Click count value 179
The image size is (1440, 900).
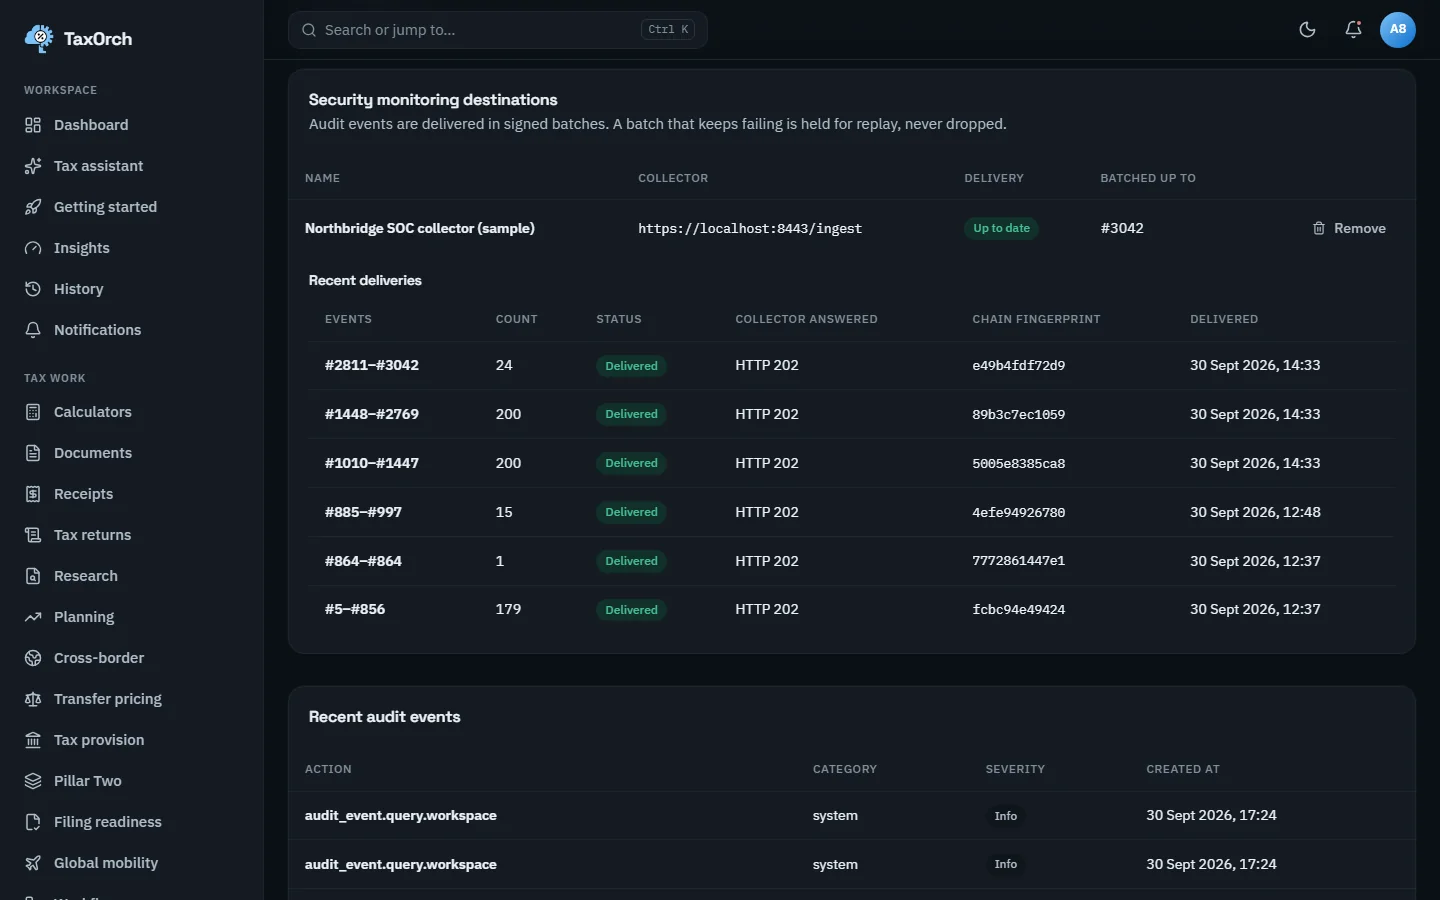pyautogui.click(x=508, y=609)
